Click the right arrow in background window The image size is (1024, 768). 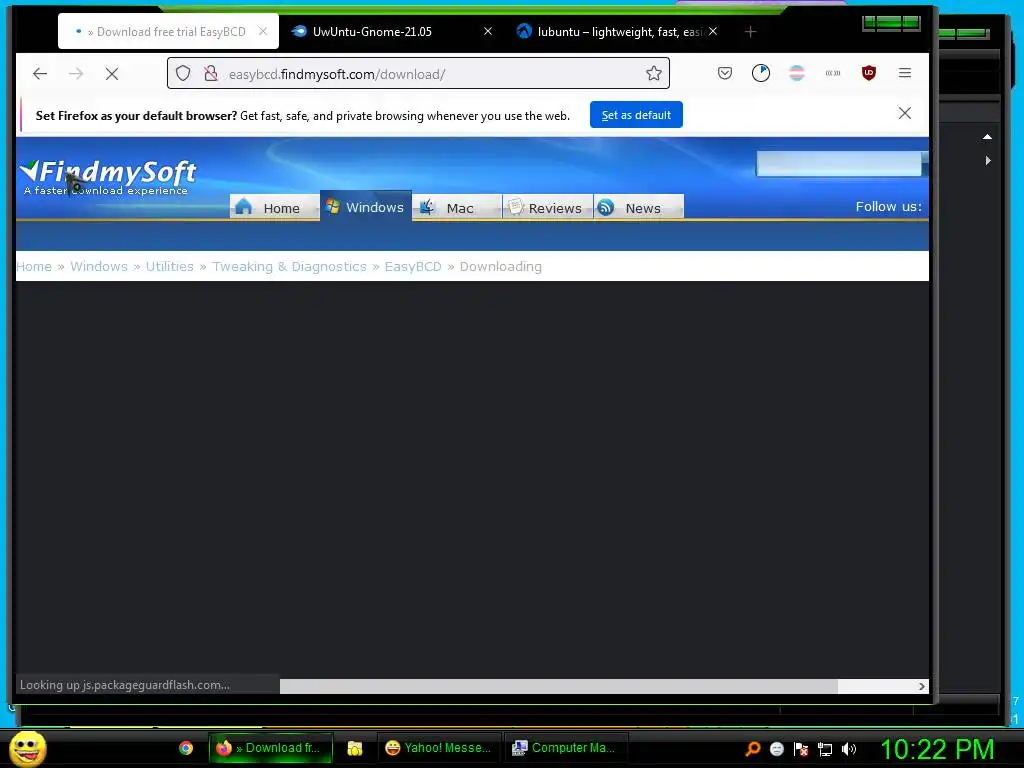988,161
